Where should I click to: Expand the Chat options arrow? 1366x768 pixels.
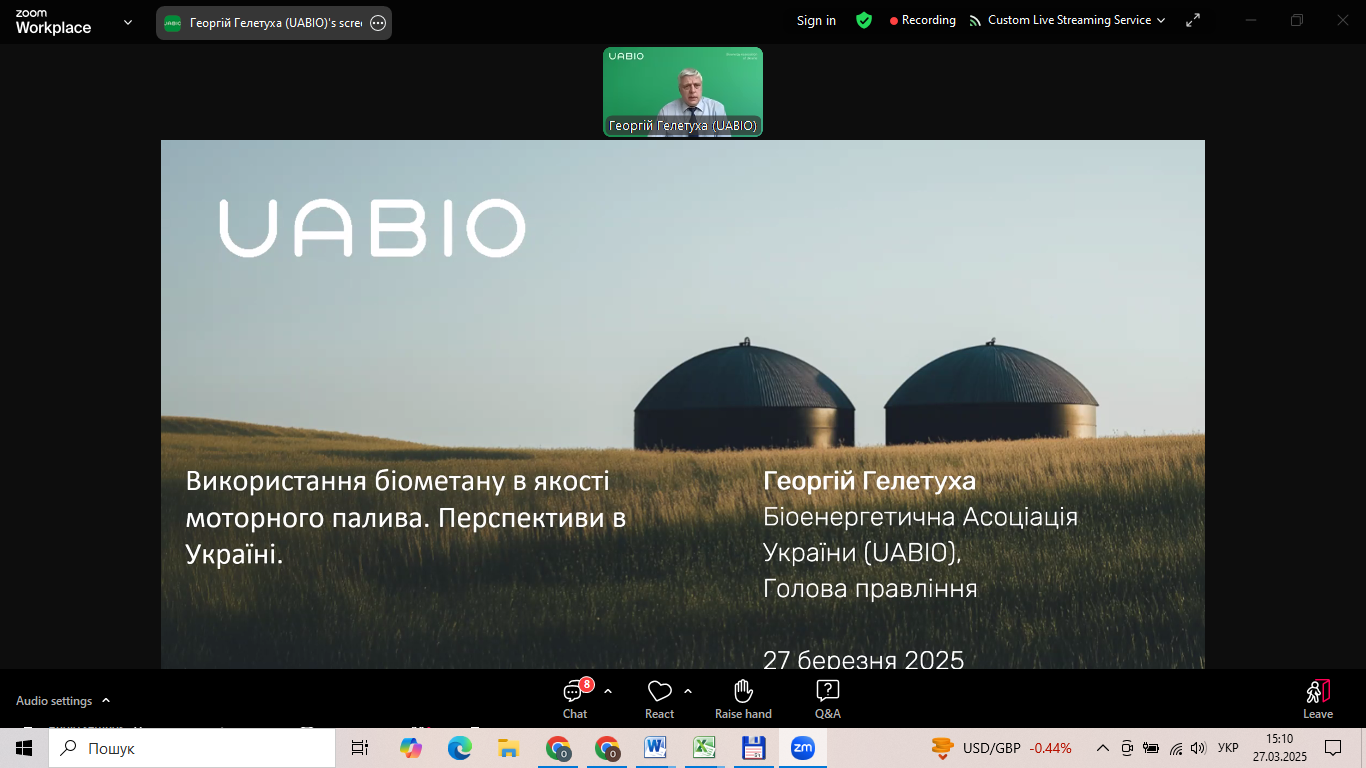tap(608, 691)
